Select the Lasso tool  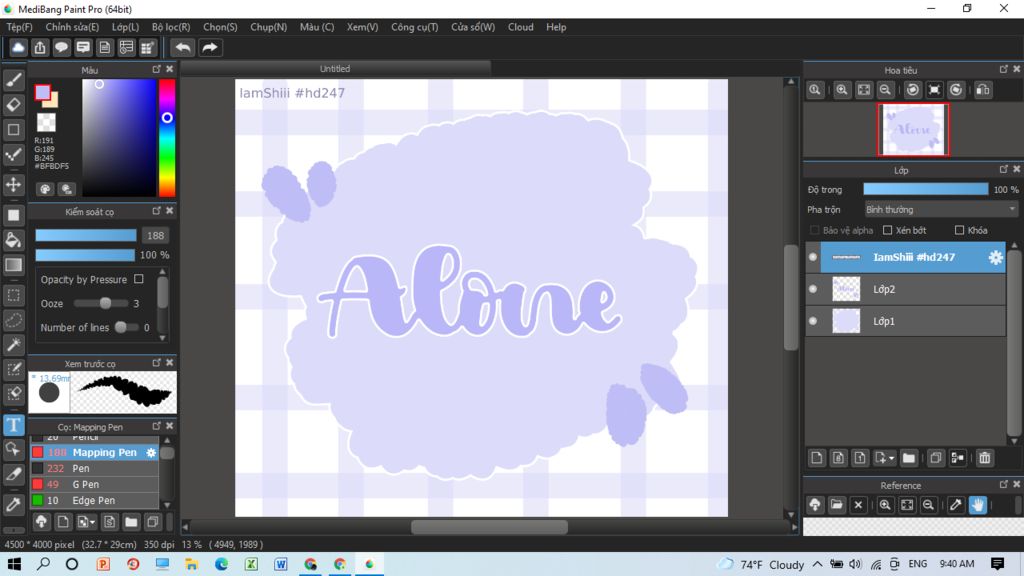(x=13, y=321)
